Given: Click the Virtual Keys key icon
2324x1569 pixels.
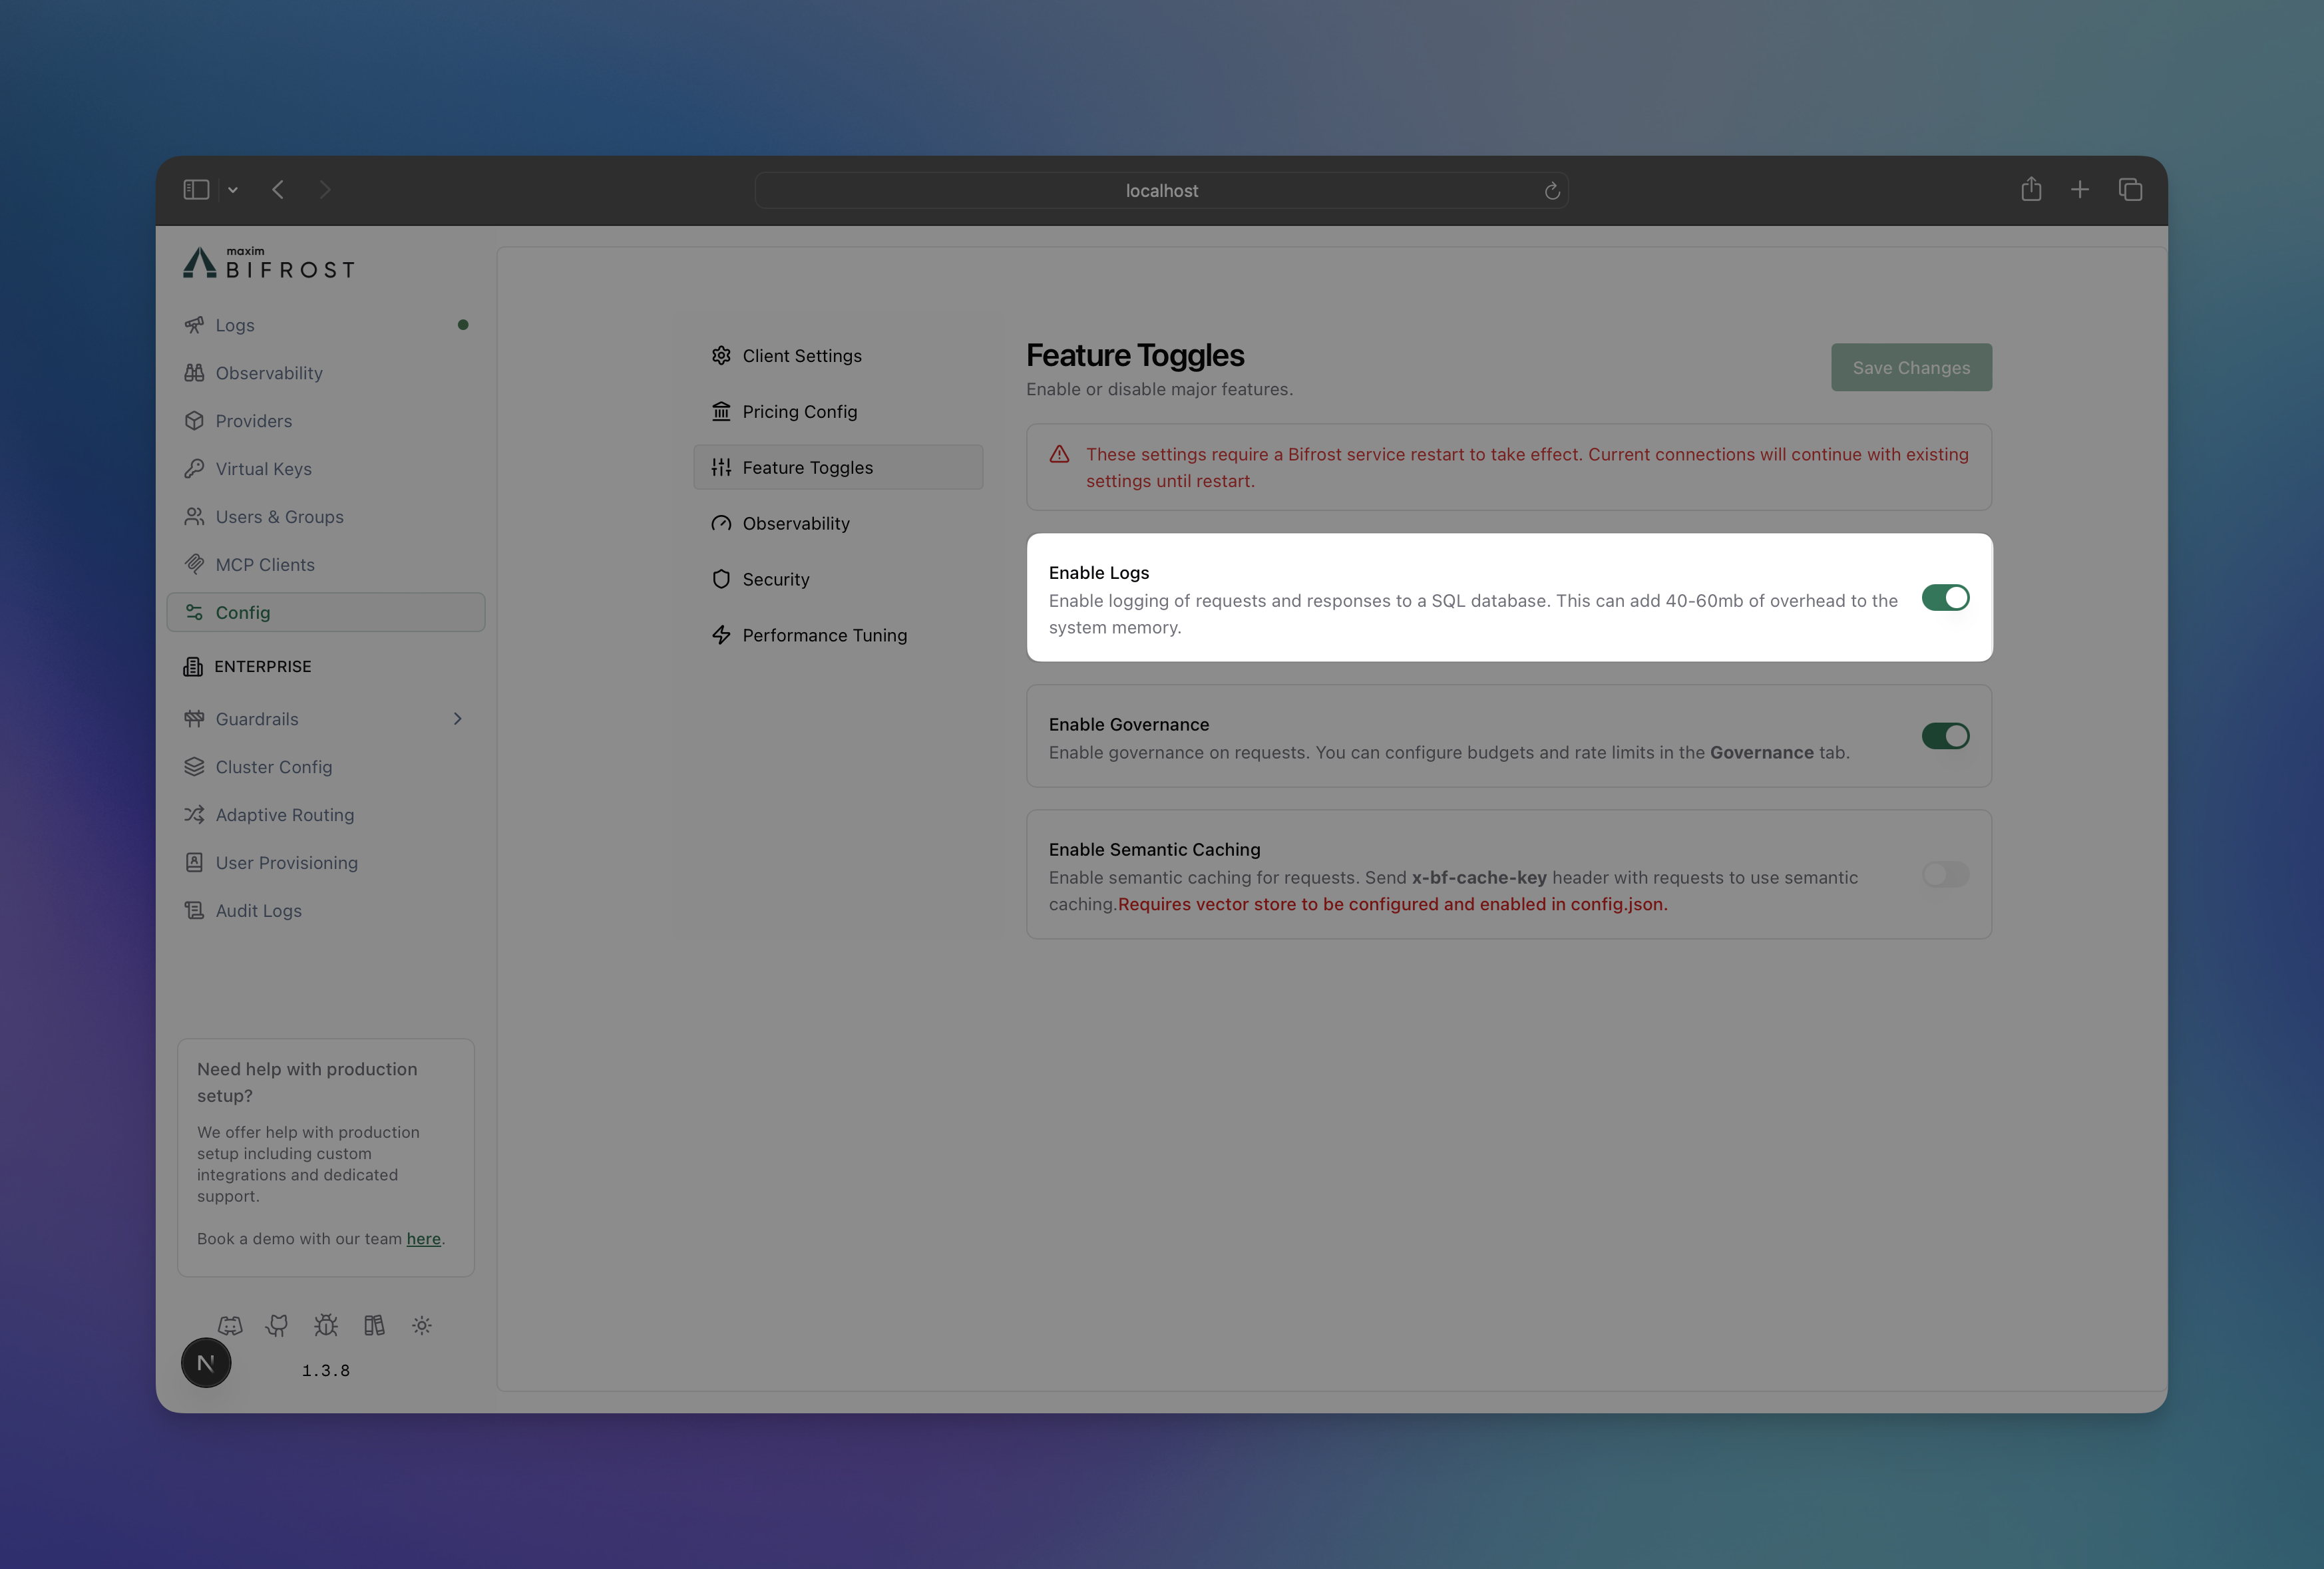Looking at the screenshot, I should tap(196, 468).
